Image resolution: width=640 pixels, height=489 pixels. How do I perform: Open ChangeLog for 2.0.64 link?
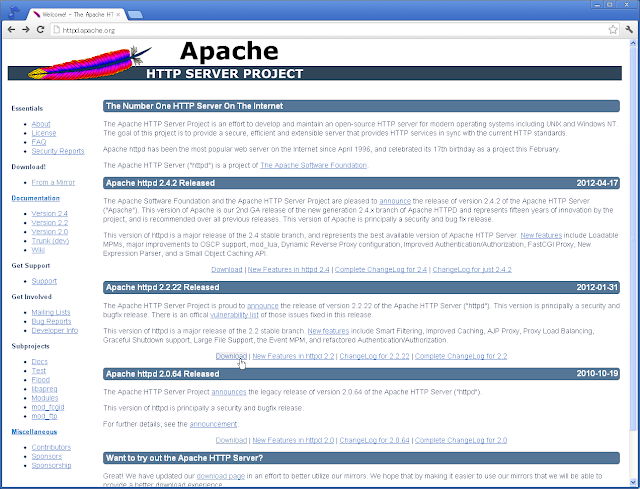click(374, 440)
